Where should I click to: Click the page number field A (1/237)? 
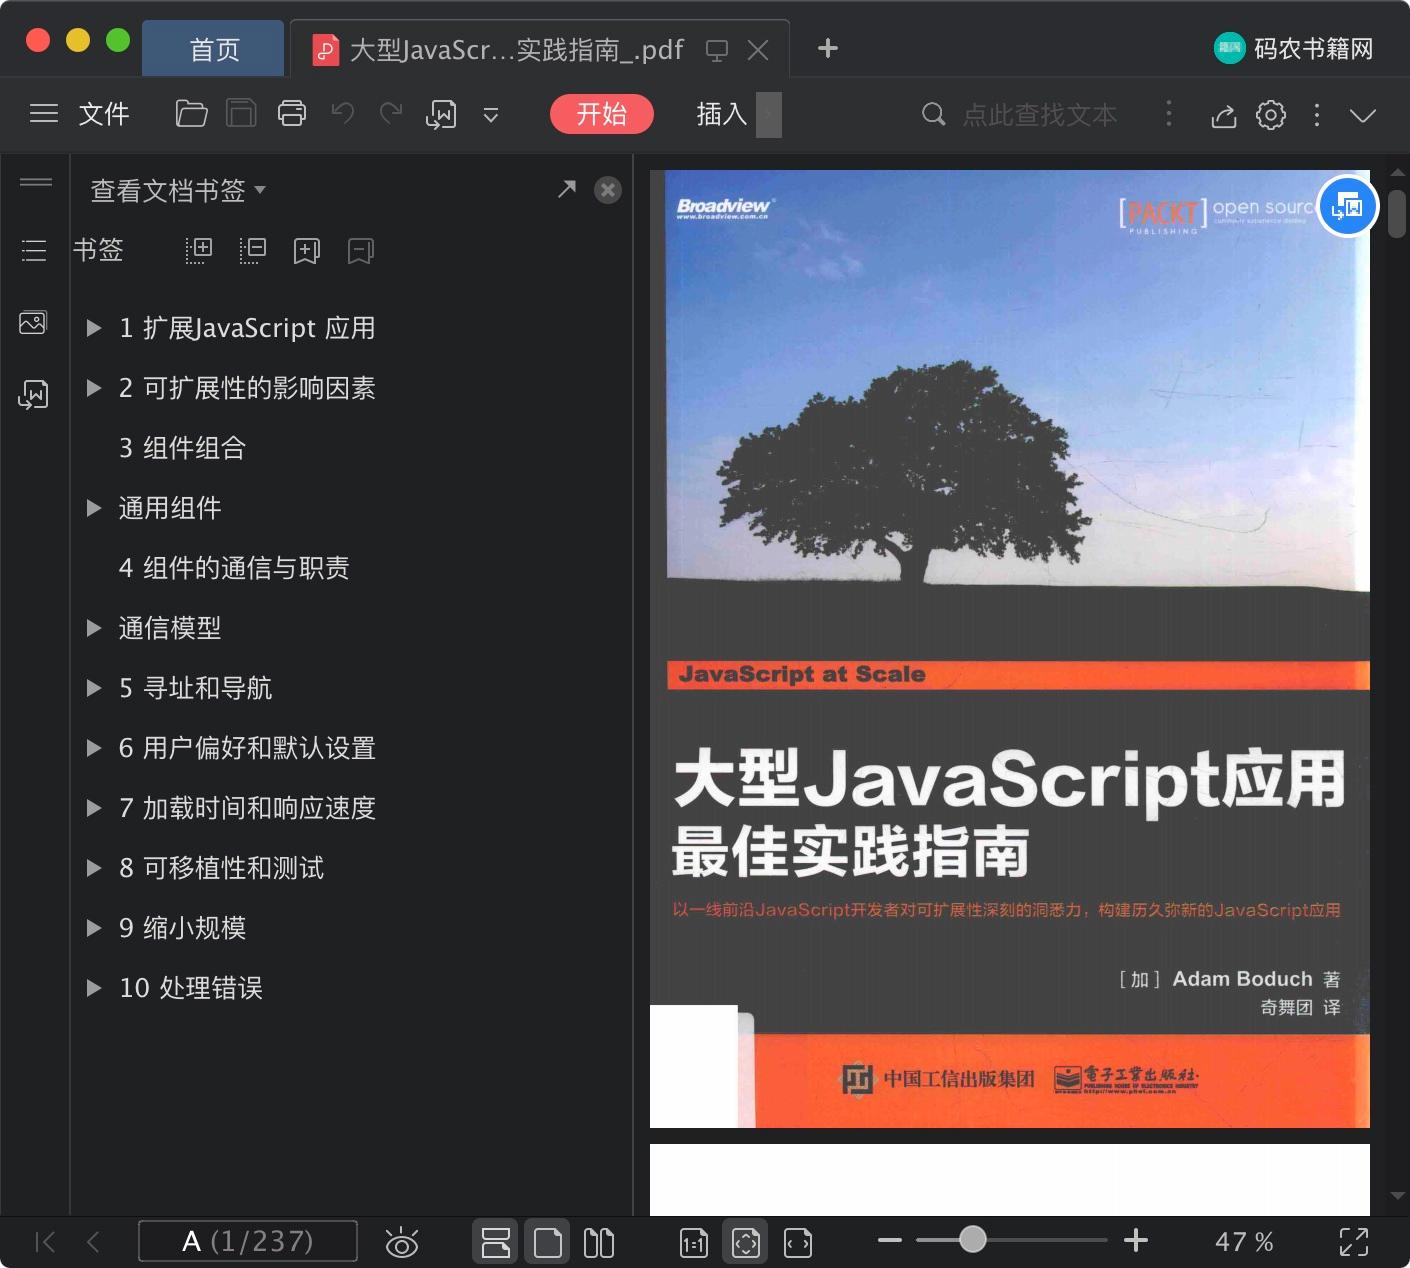click(248, 1241)
